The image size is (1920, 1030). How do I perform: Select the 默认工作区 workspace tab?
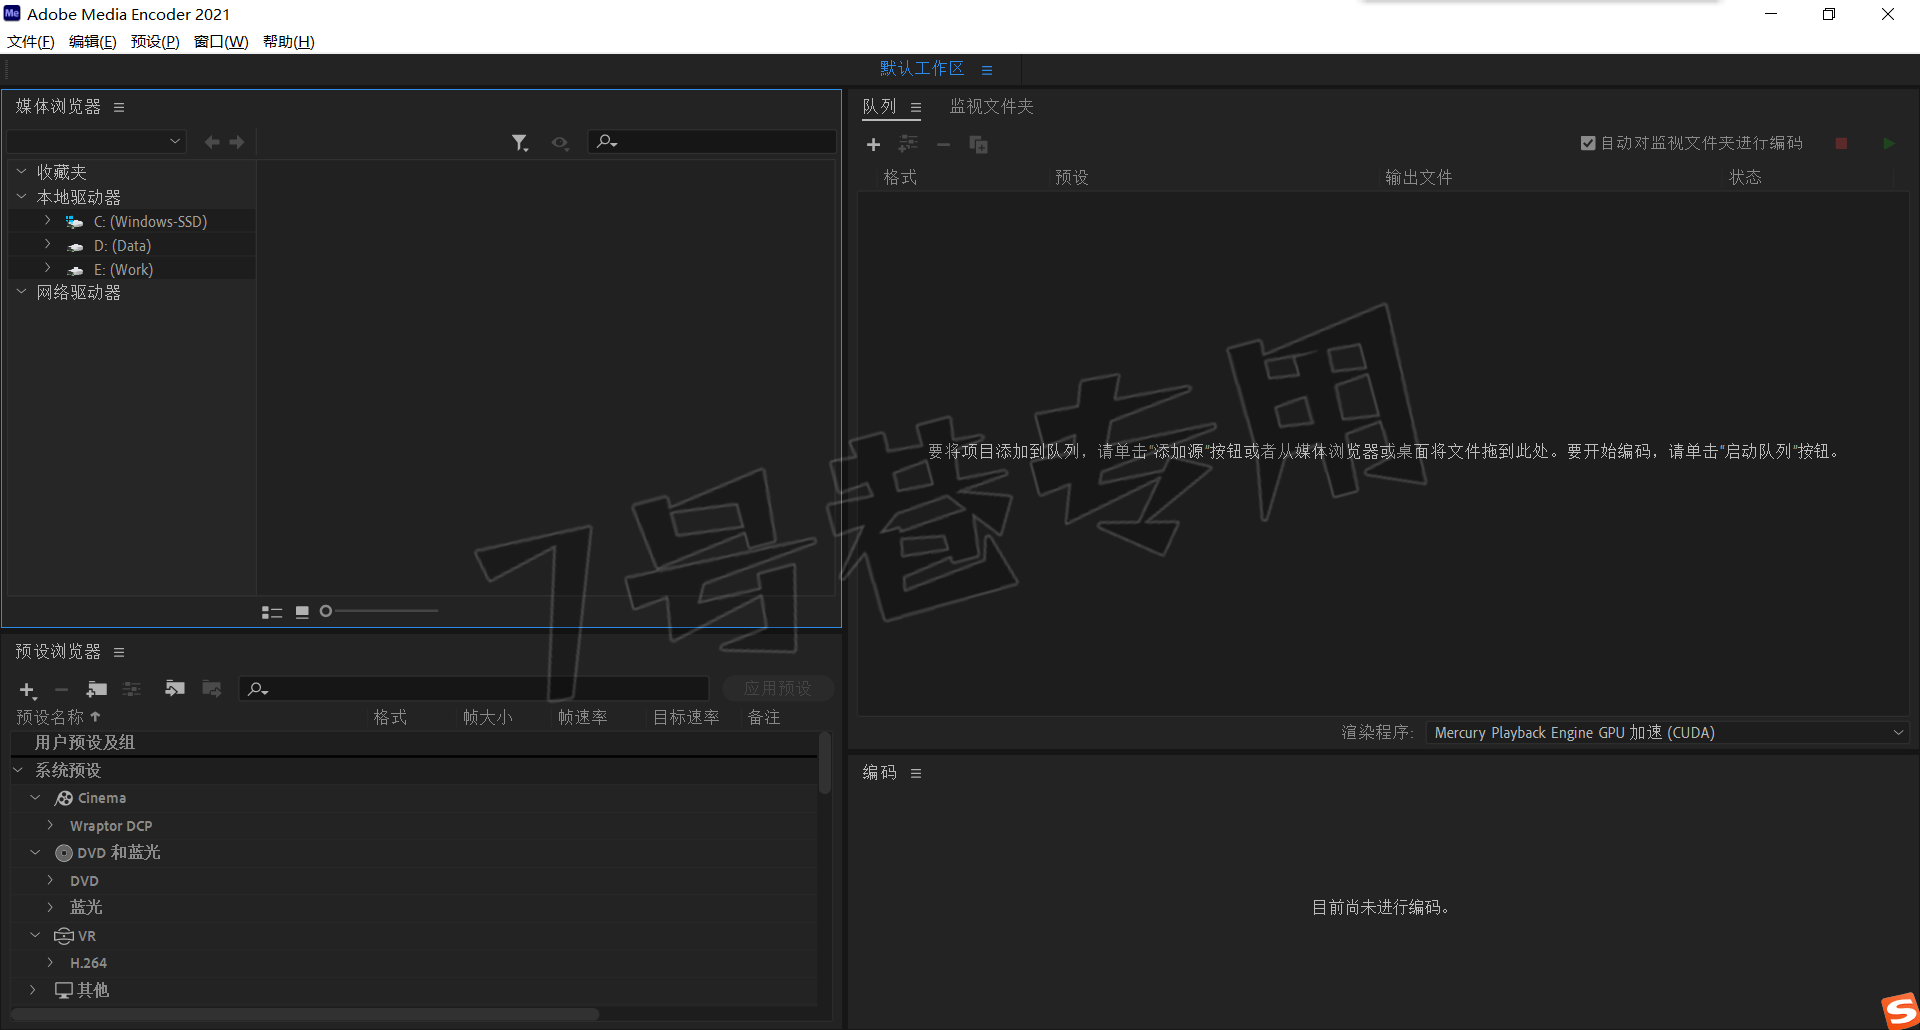click(x=922, y=69)
